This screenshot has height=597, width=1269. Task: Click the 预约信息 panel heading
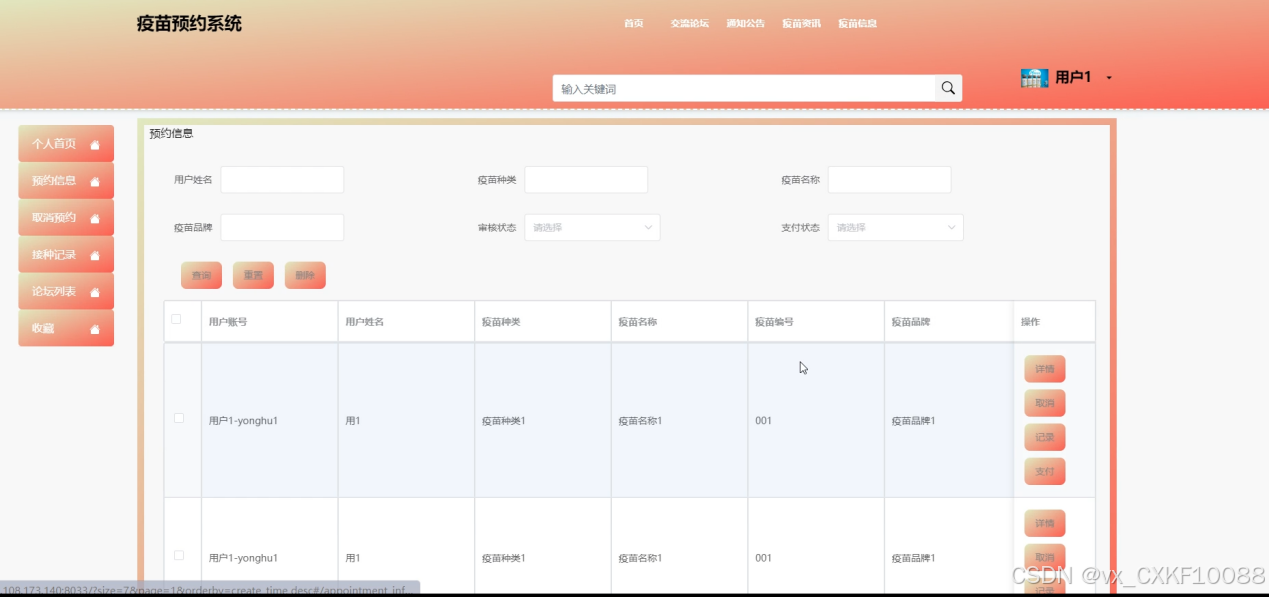pyautogui.click(x=171, y=133)
